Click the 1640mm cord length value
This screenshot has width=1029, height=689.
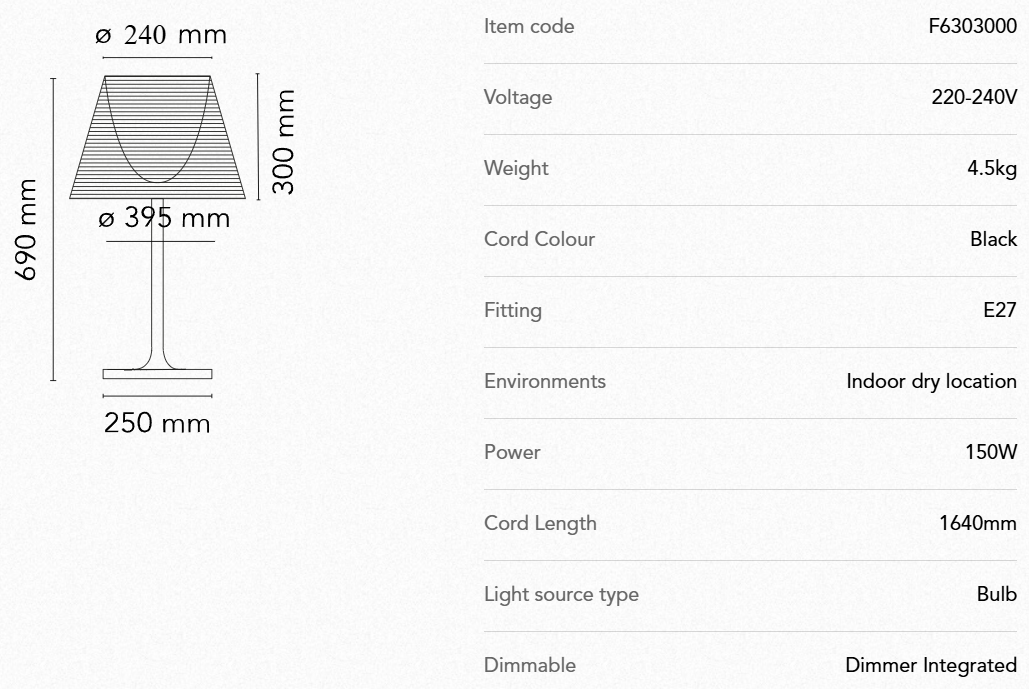[977, 524]
